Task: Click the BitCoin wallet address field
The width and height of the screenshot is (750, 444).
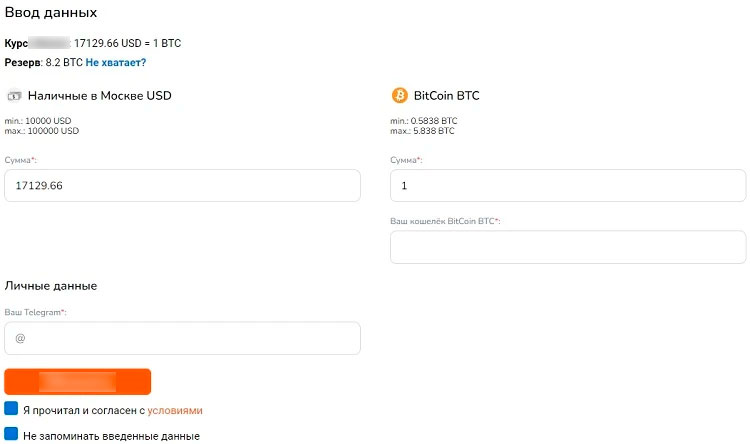Action: coord(567,247)
